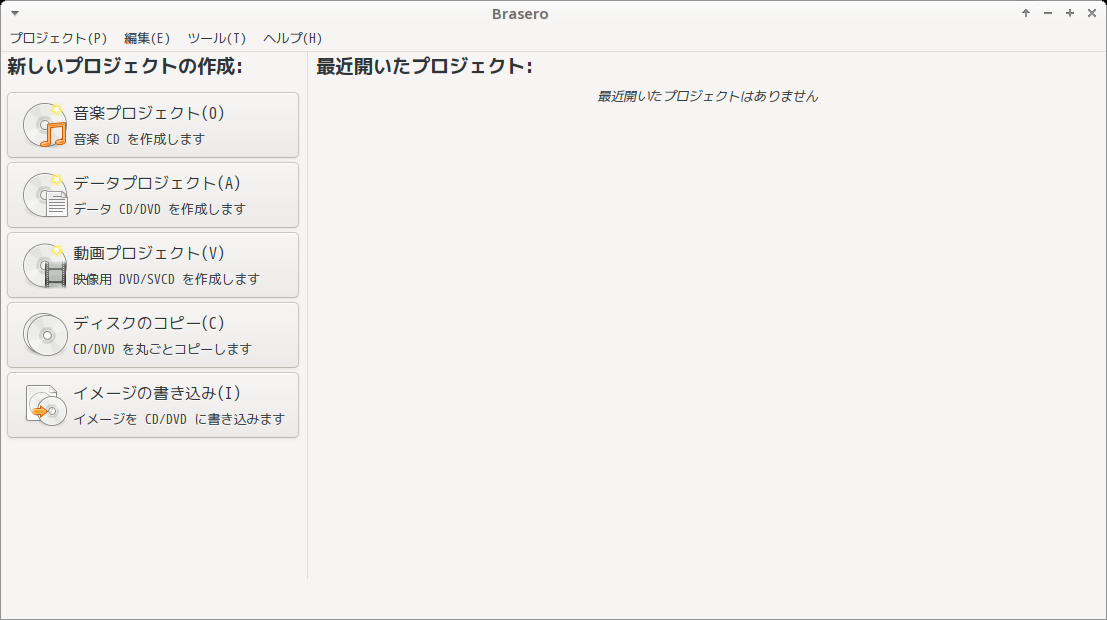
Task: Open the 編集(E) menu
Action: pyautogui.click(x=147, y=38)
